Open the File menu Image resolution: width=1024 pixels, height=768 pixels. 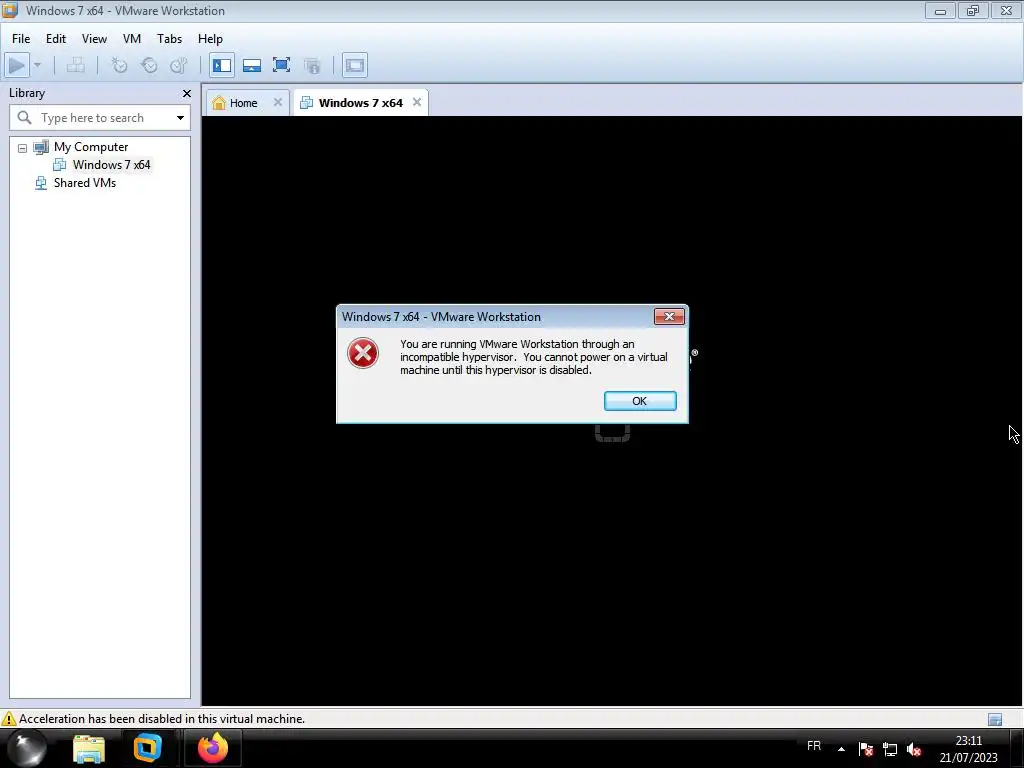(21, 39)
